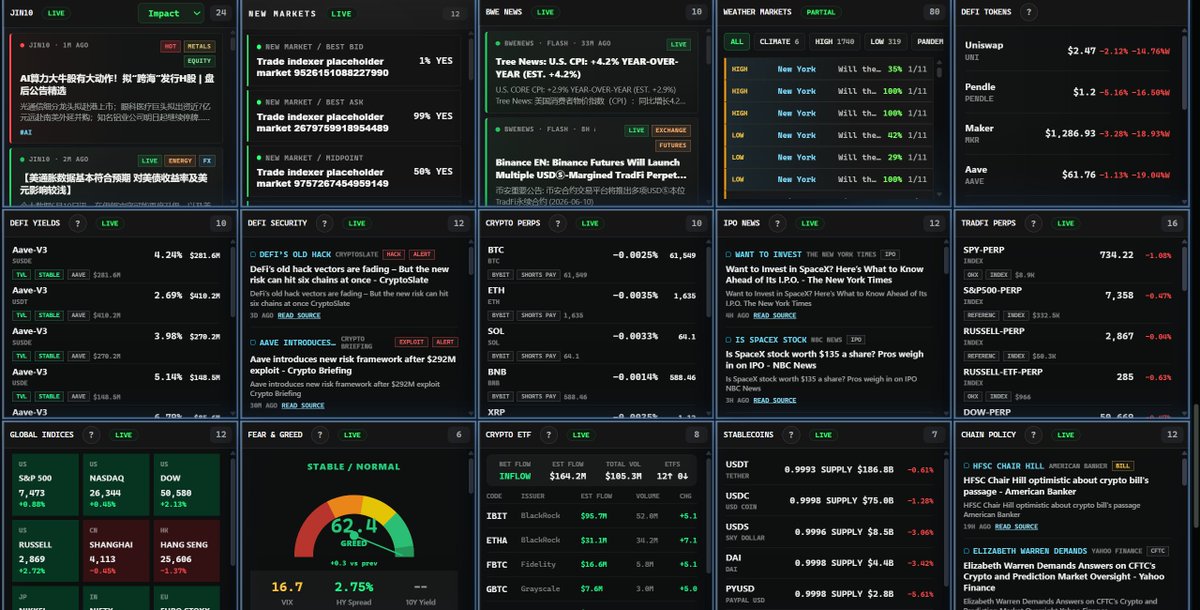This screenshot has height=610, width=1200.
Task: Toggle the JIN10 LIVE status badge
Action: click(56, 13)
